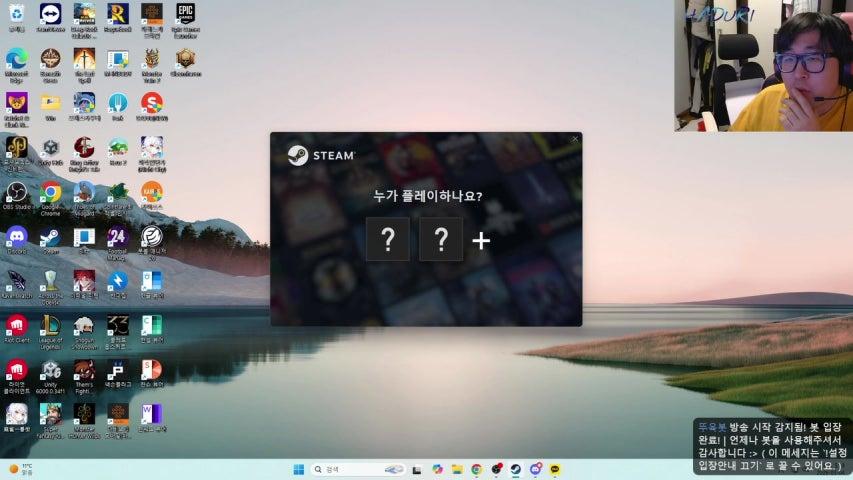This screenshot has height=480, width=853.
Task: Launch the desktop game with the '33' icon
Action: pos(118,332)
